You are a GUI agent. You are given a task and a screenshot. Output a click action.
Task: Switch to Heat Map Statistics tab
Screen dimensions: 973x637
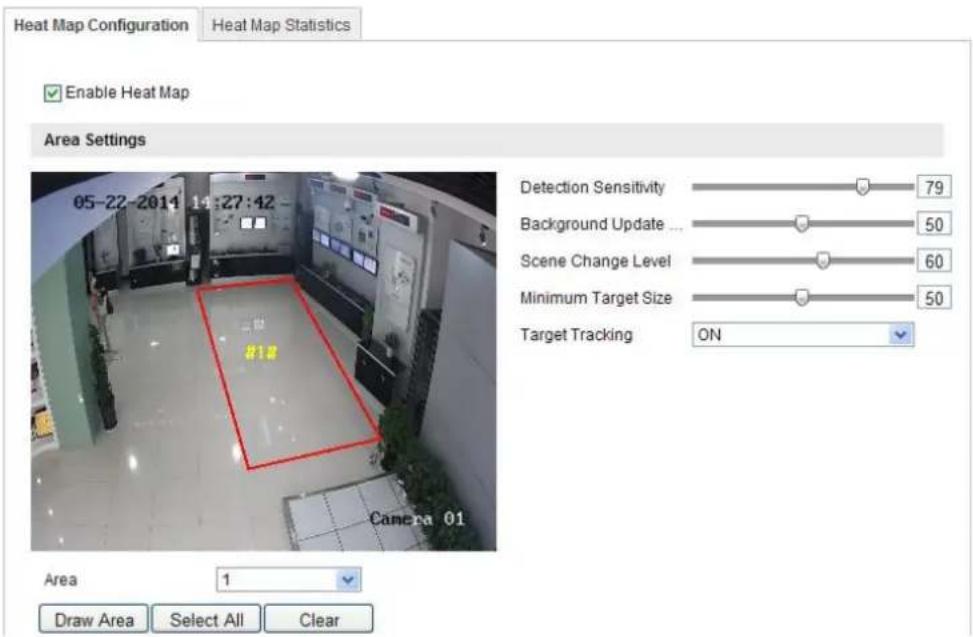[x=282, y=25]
